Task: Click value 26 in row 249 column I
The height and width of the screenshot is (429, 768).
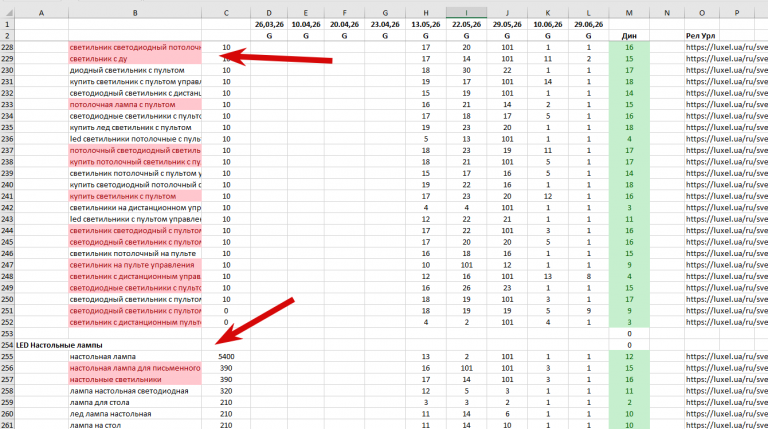Action: 466,288
